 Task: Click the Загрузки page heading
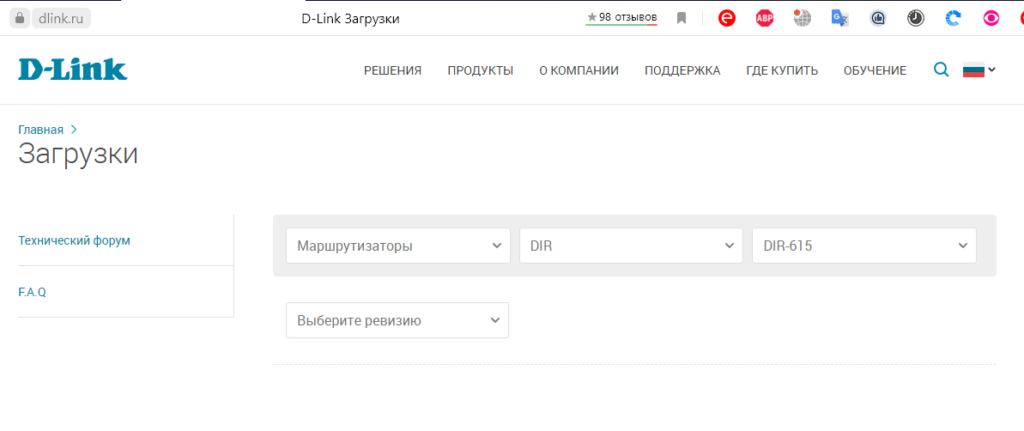point(78,155)
